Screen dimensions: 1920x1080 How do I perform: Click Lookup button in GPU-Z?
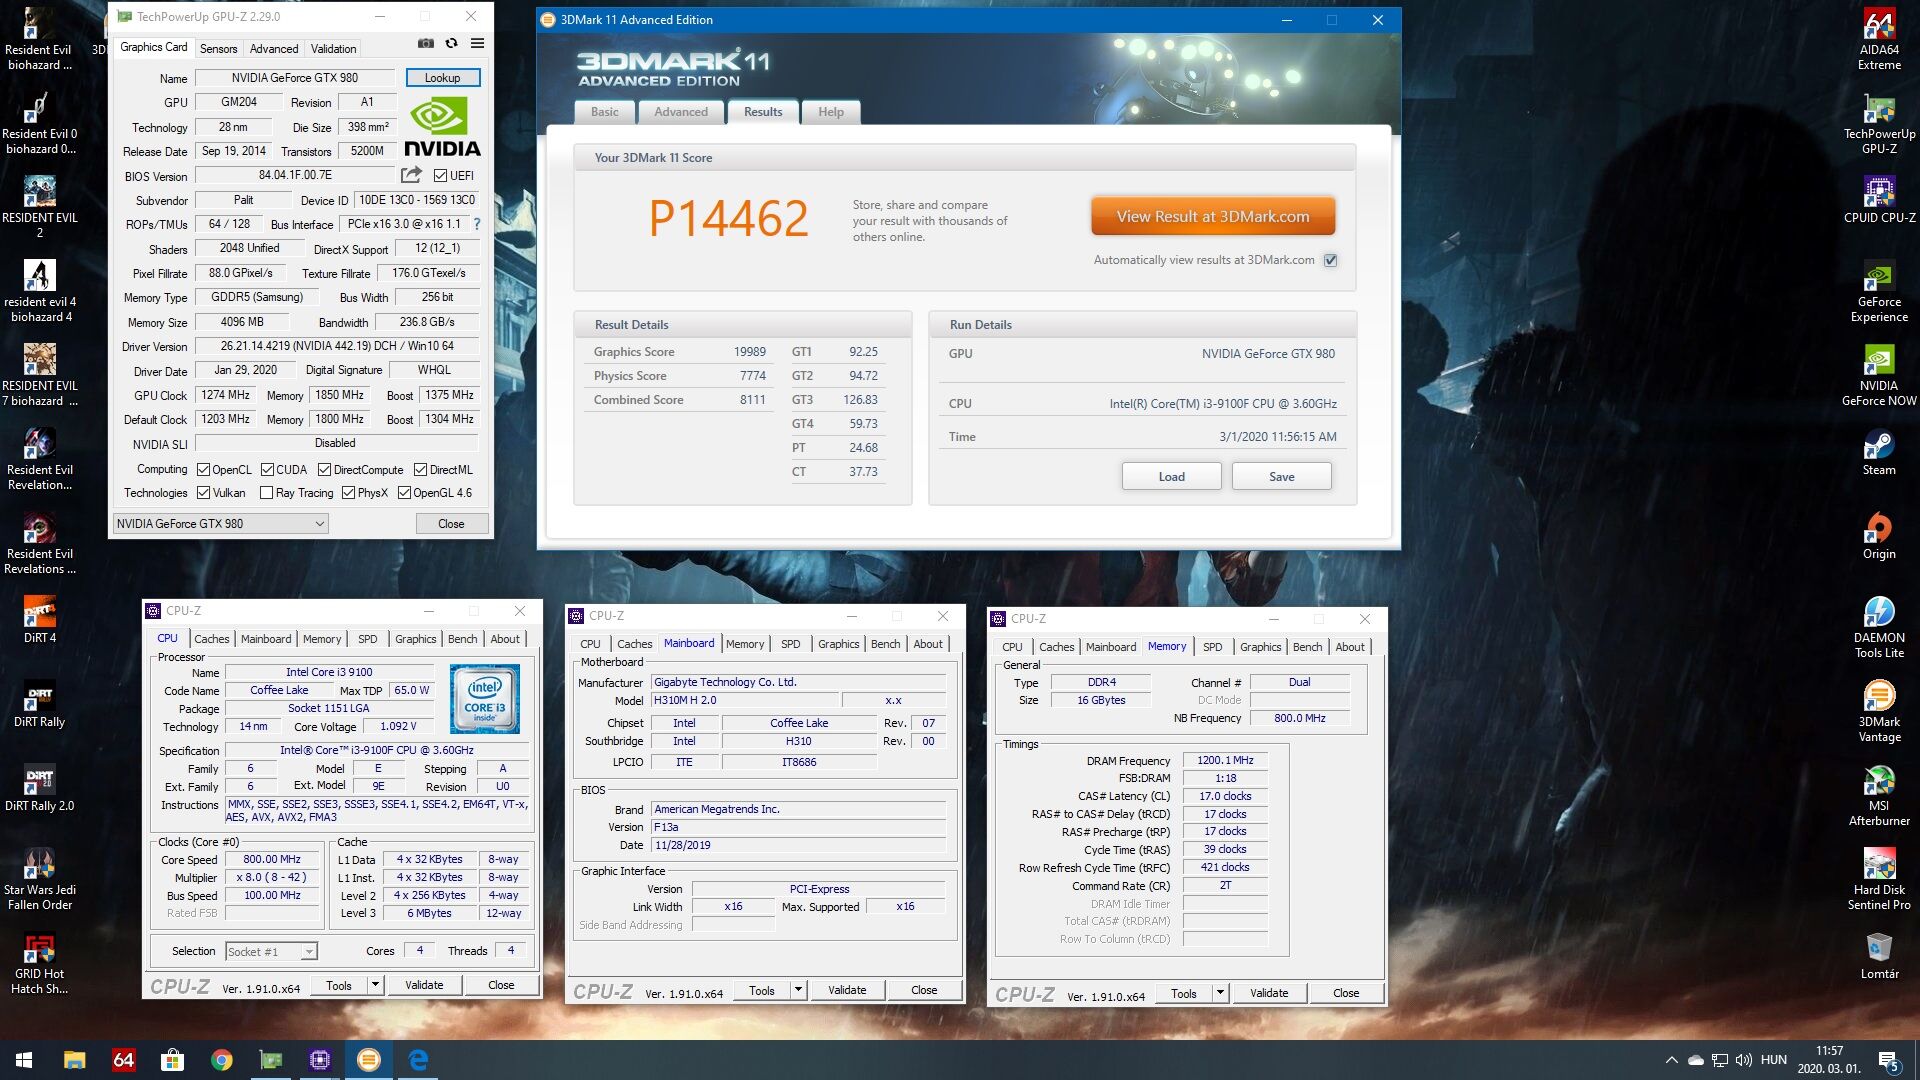tap(442, 78)
